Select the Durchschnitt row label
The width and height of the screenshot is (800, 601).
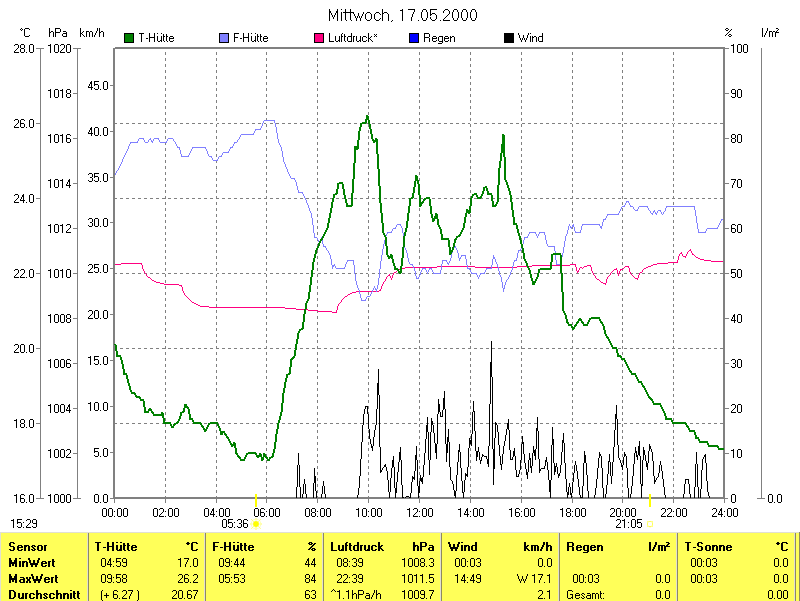[x=40, y=594]
